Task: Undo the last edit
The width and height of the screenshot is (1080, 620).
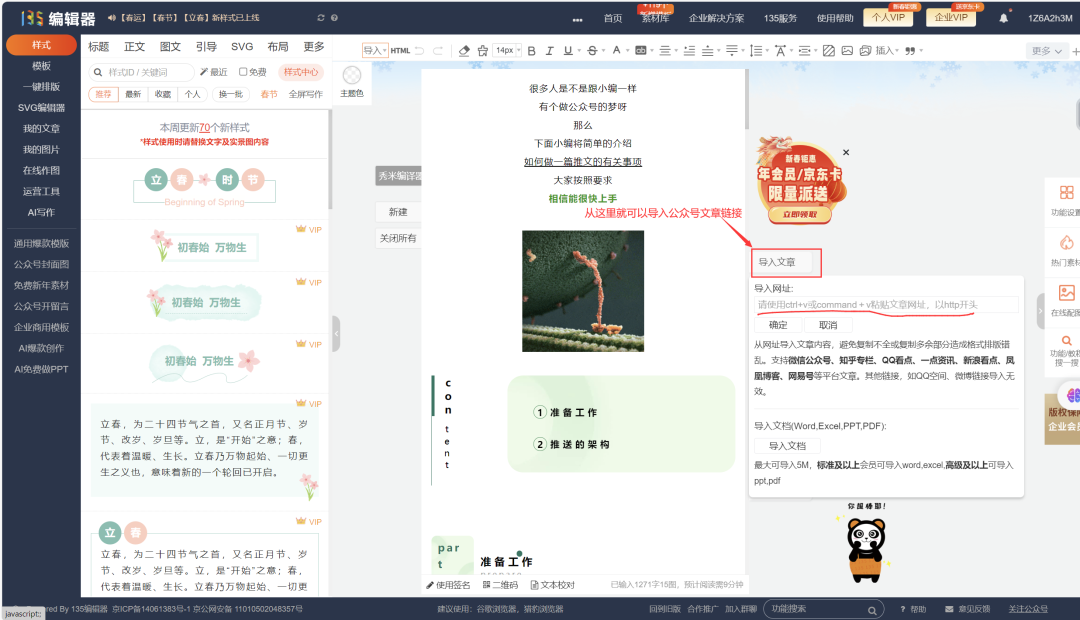Action: (x=419, y=50)
